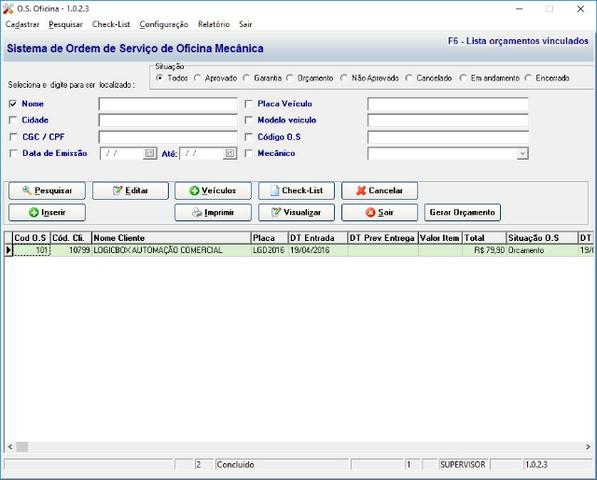Open the Data de Emissão start calendar

[150, 153]
